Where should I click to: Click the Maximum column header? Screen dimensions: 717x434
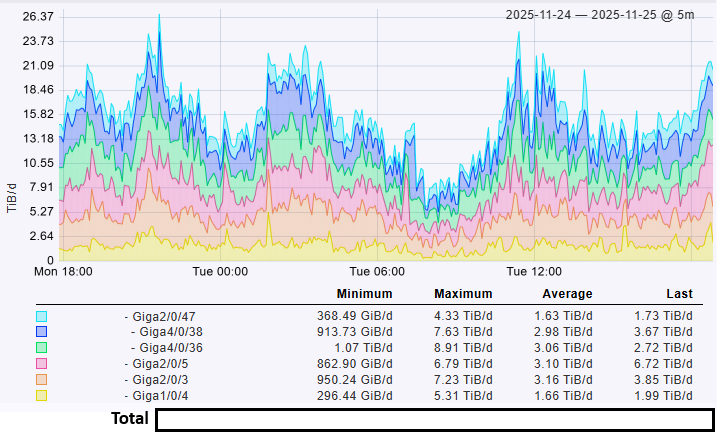pyautogui.click(x=463, y=294)
